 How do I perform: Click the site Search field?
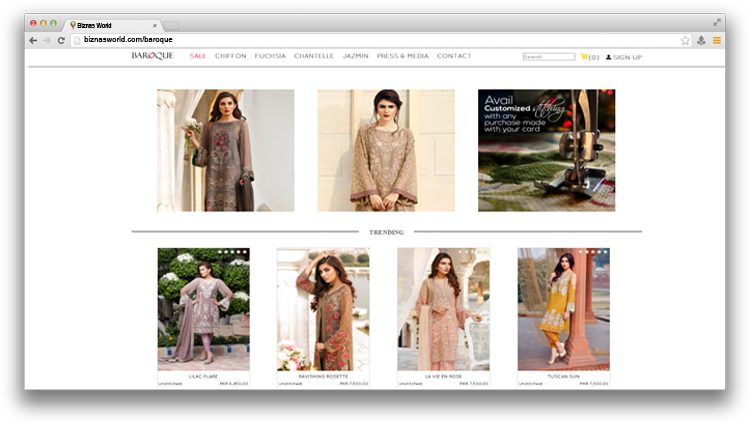point(549,57)
